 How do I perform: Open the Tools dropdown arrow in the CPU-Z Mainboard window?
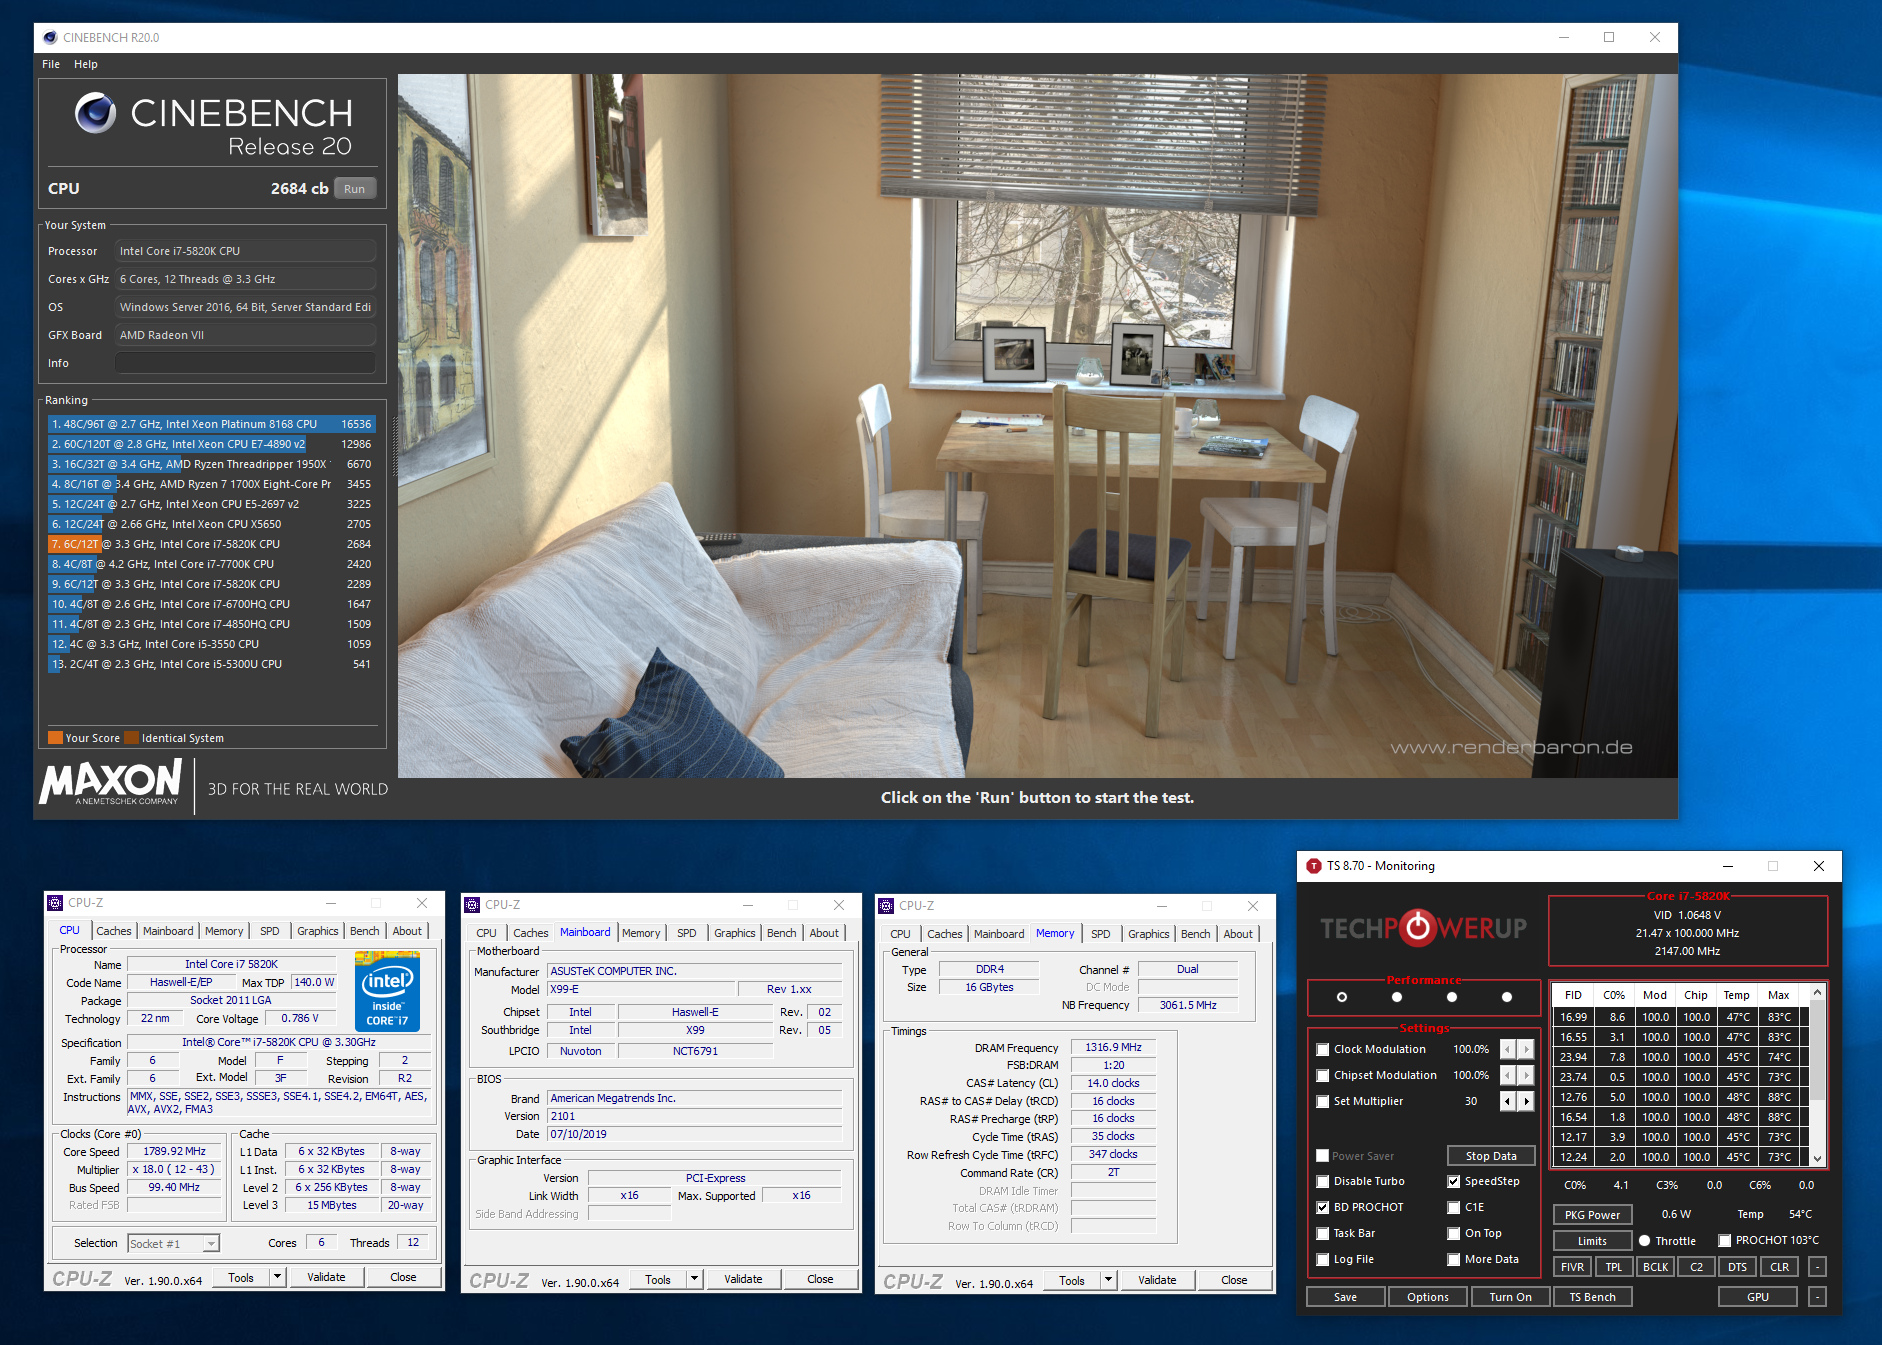(694, 1279)
